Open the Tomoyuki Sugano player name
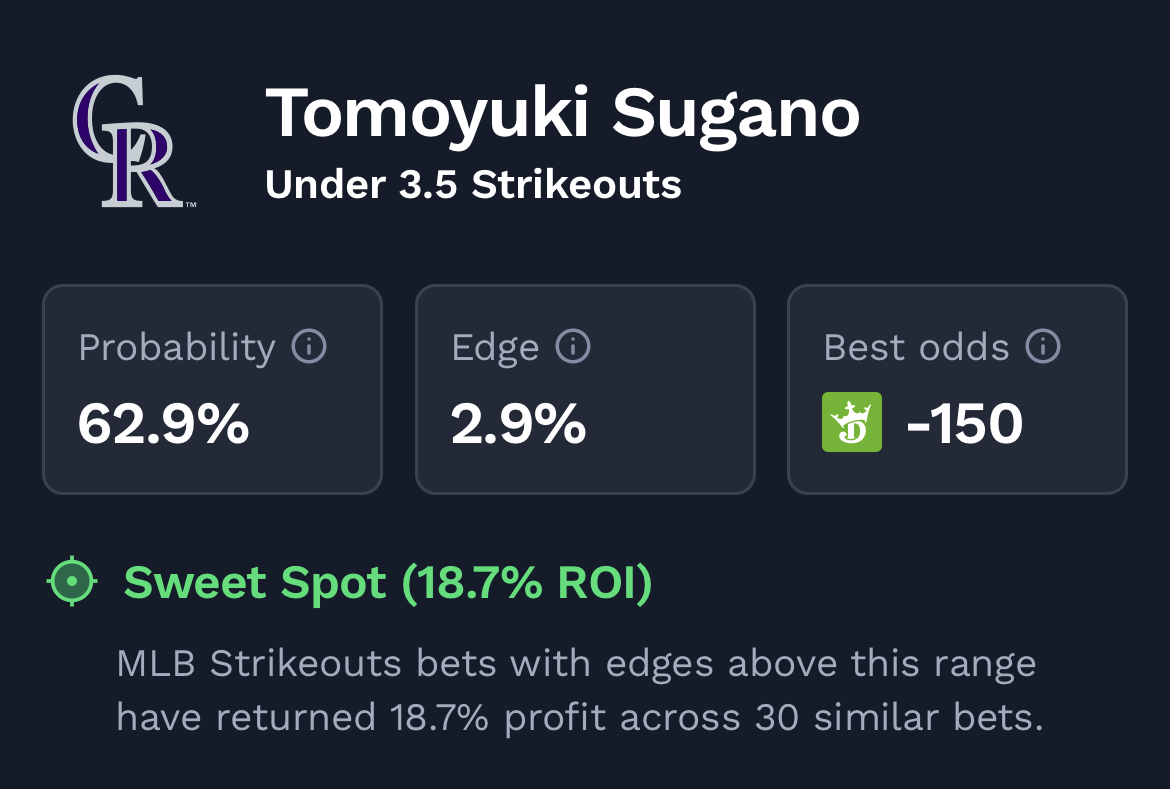1170x789 pixels. [x=562, y=113]
